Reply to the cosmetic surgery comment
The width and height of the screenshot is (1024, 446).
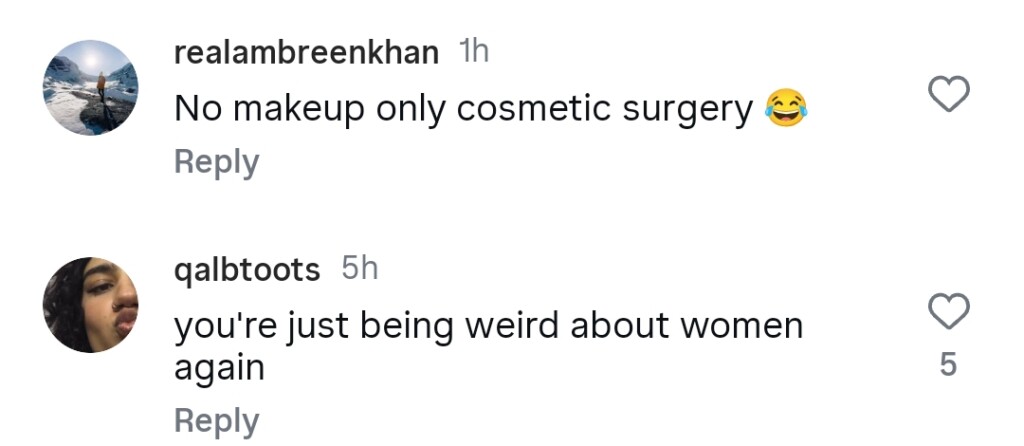point(216,162)
